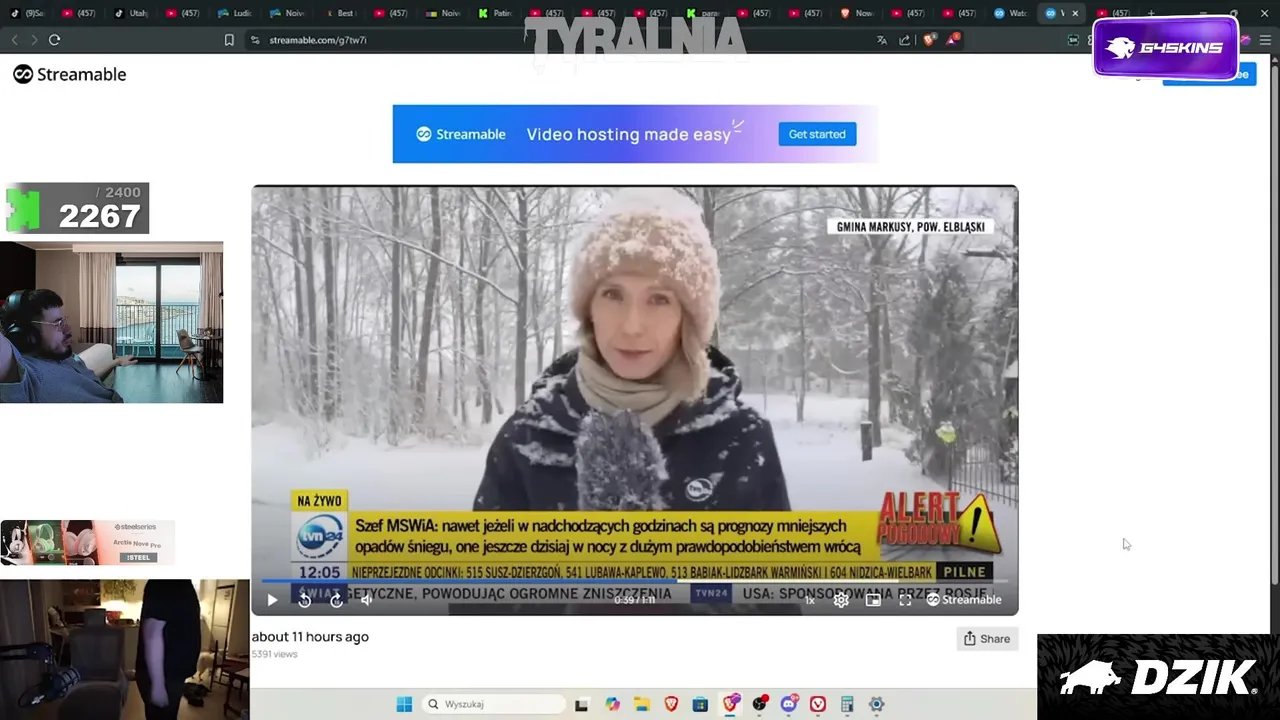Open the 1x playback speed menu
1280x720 pixels.
pyautogui.click(x=810, y=600)
